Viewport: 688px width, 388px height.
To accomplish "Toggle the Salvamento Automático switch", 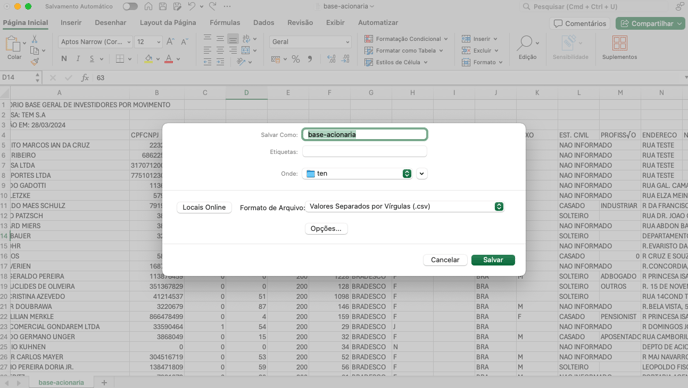I will coord(130,6).
